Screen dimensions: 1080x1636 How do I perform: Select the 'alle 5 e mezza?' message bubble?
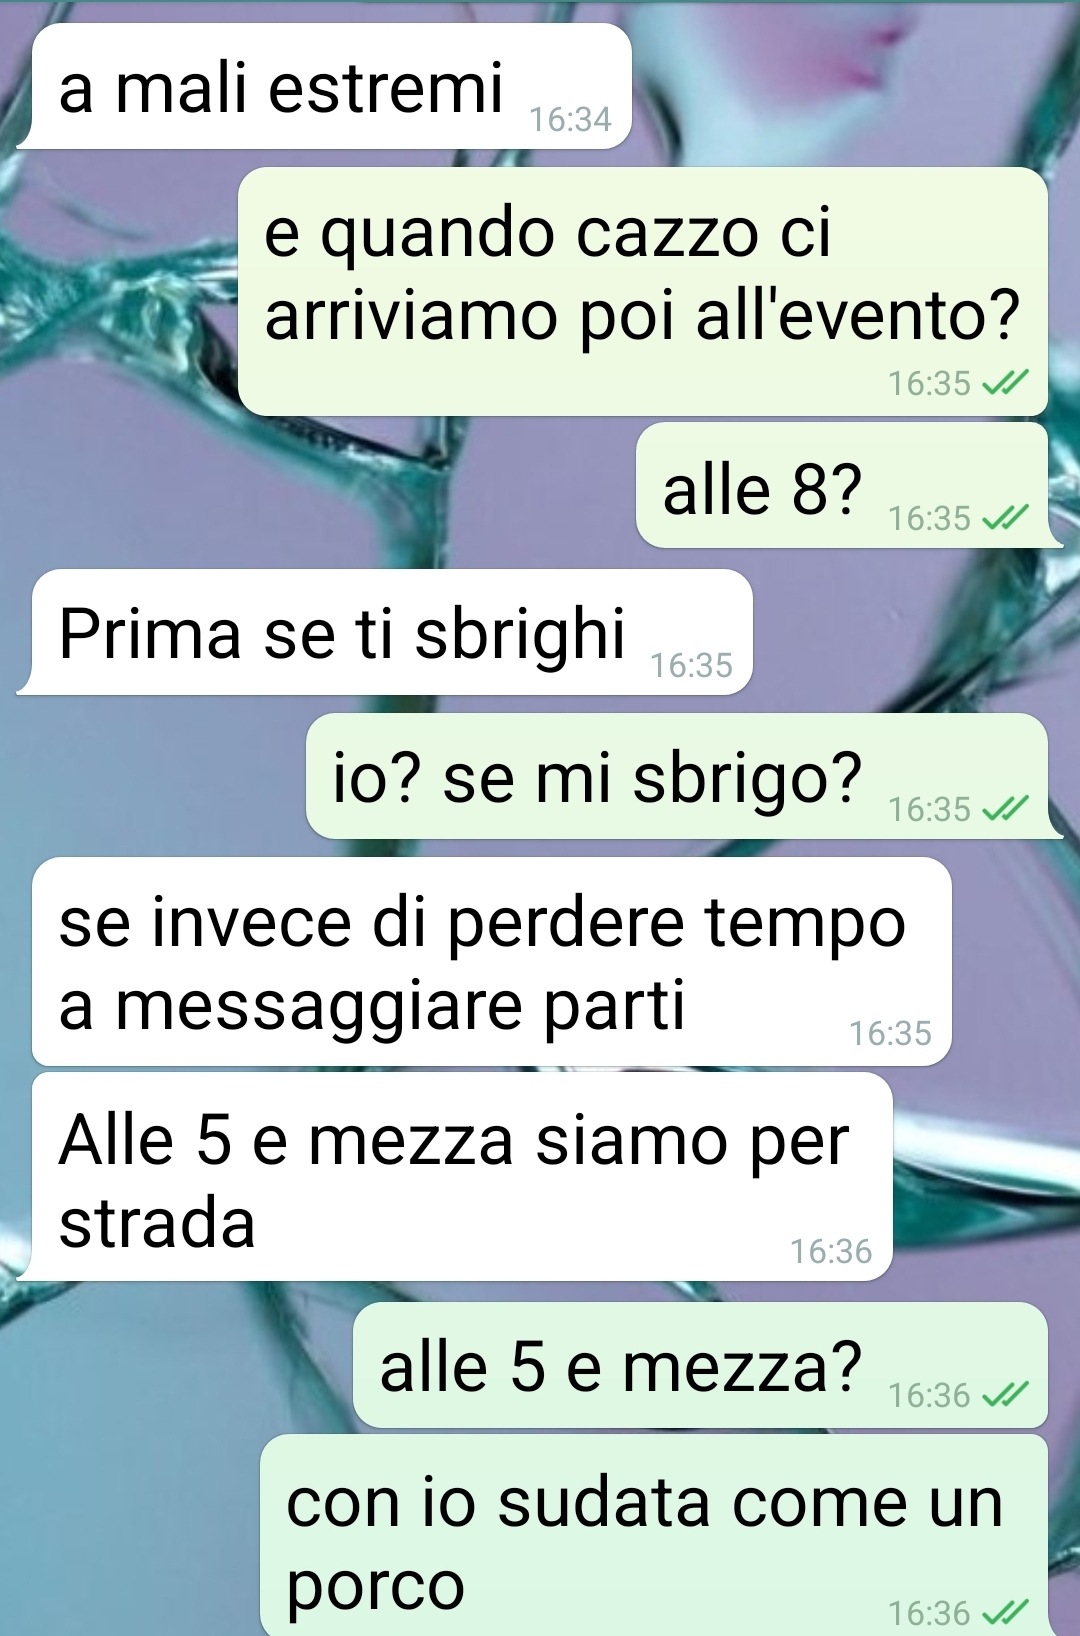pos(700,1365)
